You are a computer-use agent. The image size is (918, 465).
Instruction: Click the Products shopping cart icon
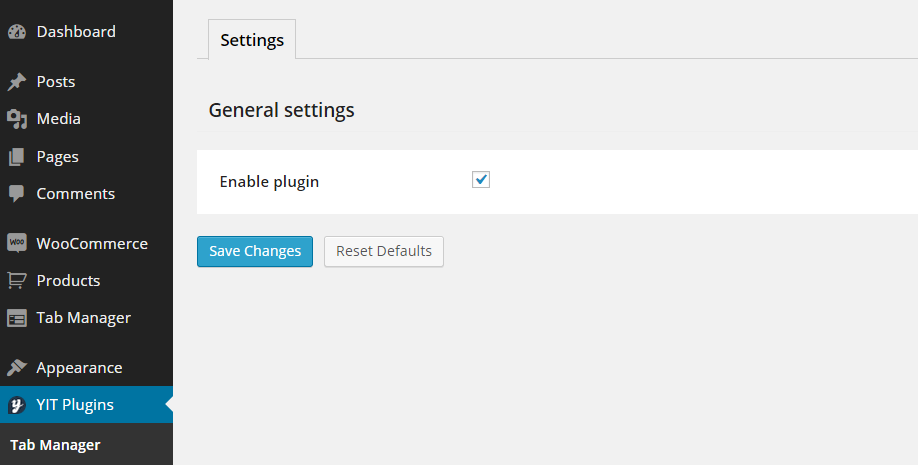[16, 281]
